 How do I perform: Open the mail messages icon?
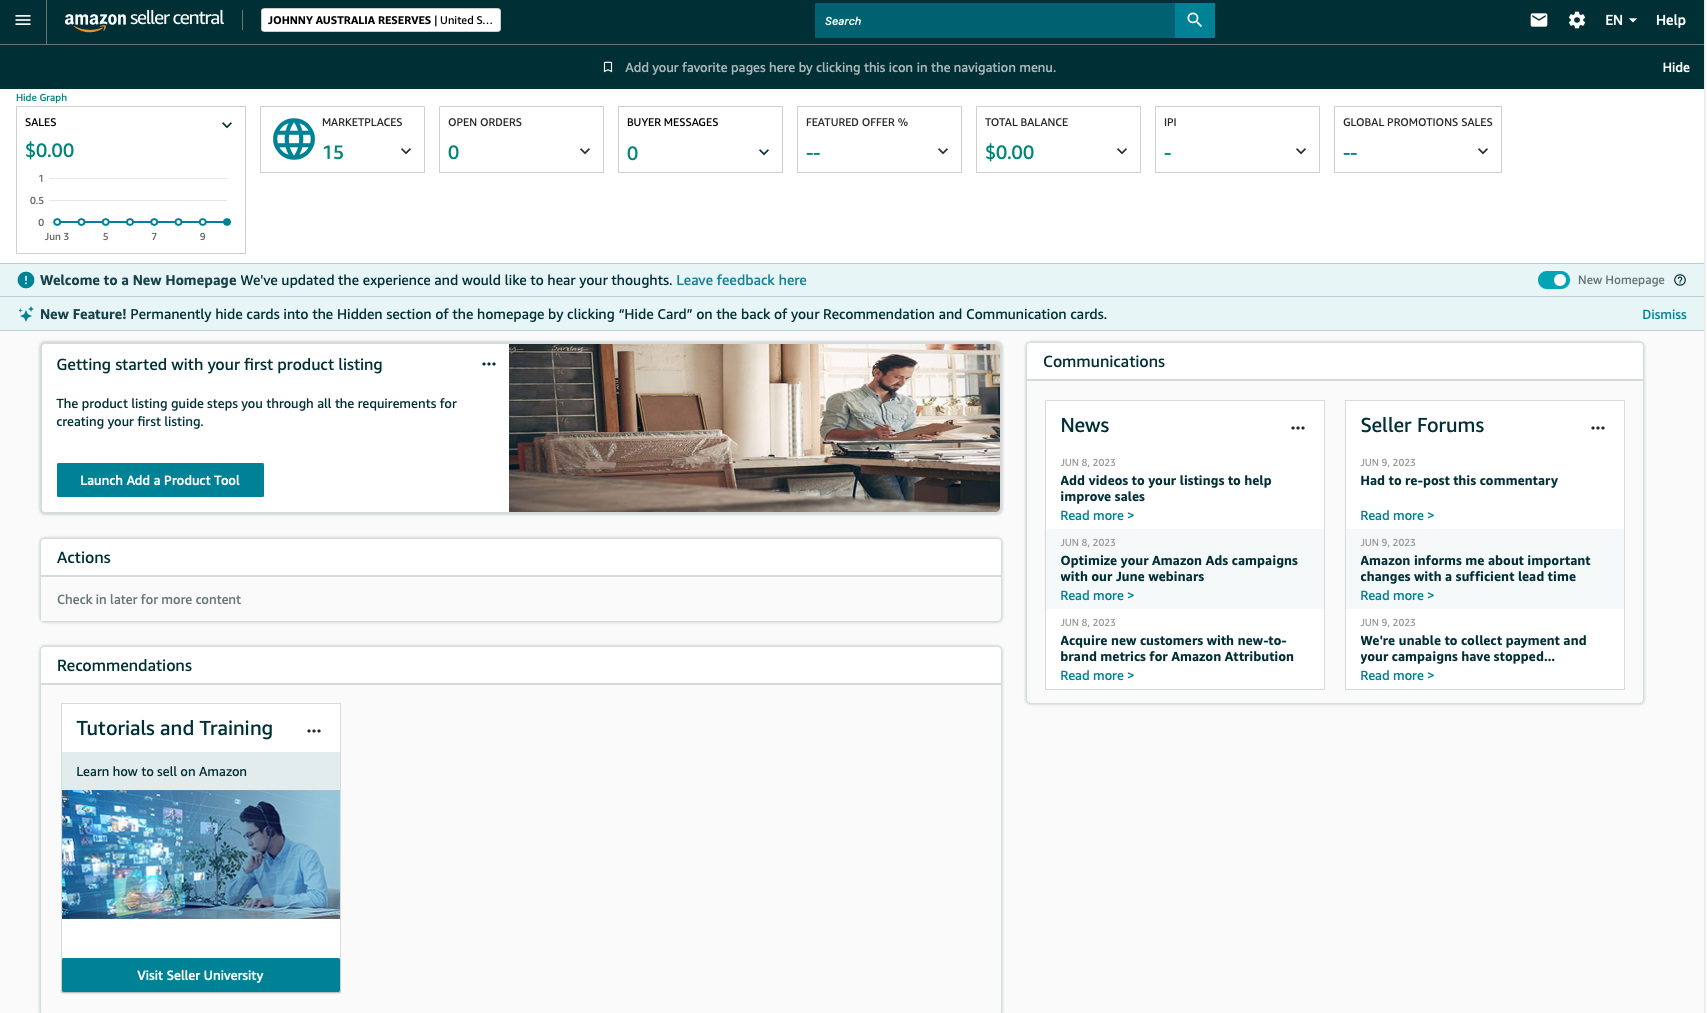[x=1539, y=20]
